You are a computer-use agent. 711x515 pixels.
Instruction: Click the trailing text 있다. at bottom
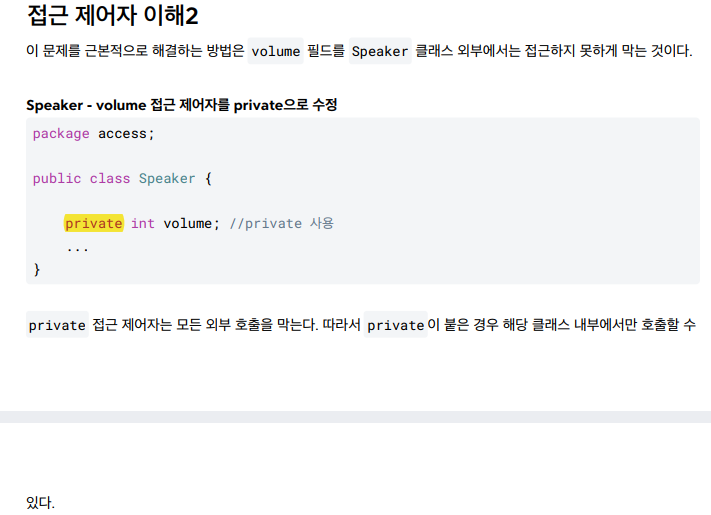pyautogui.click(x=40, y=503)
